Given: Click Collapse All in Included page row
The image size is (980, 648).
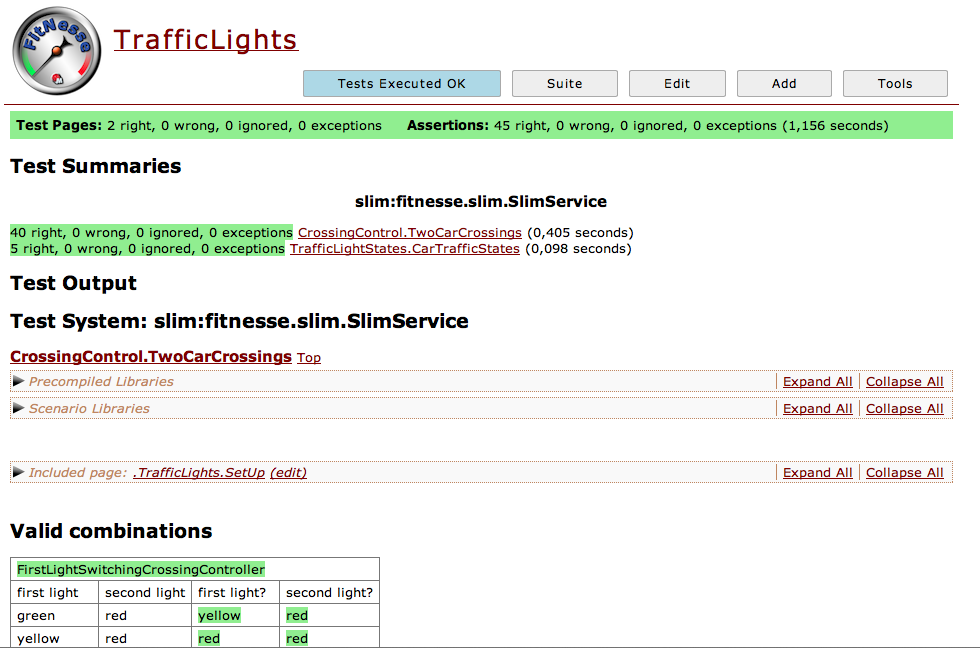Looking at the screenshot, I should pos(904,473).
